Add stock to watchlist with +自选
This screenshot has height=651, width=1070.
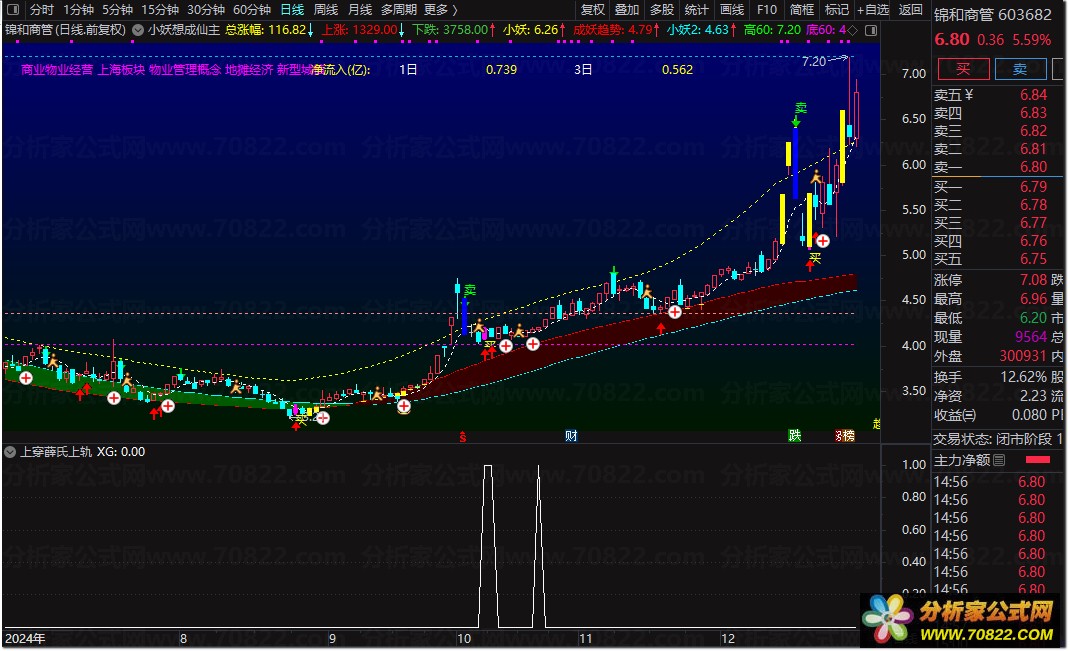(873, 10)
